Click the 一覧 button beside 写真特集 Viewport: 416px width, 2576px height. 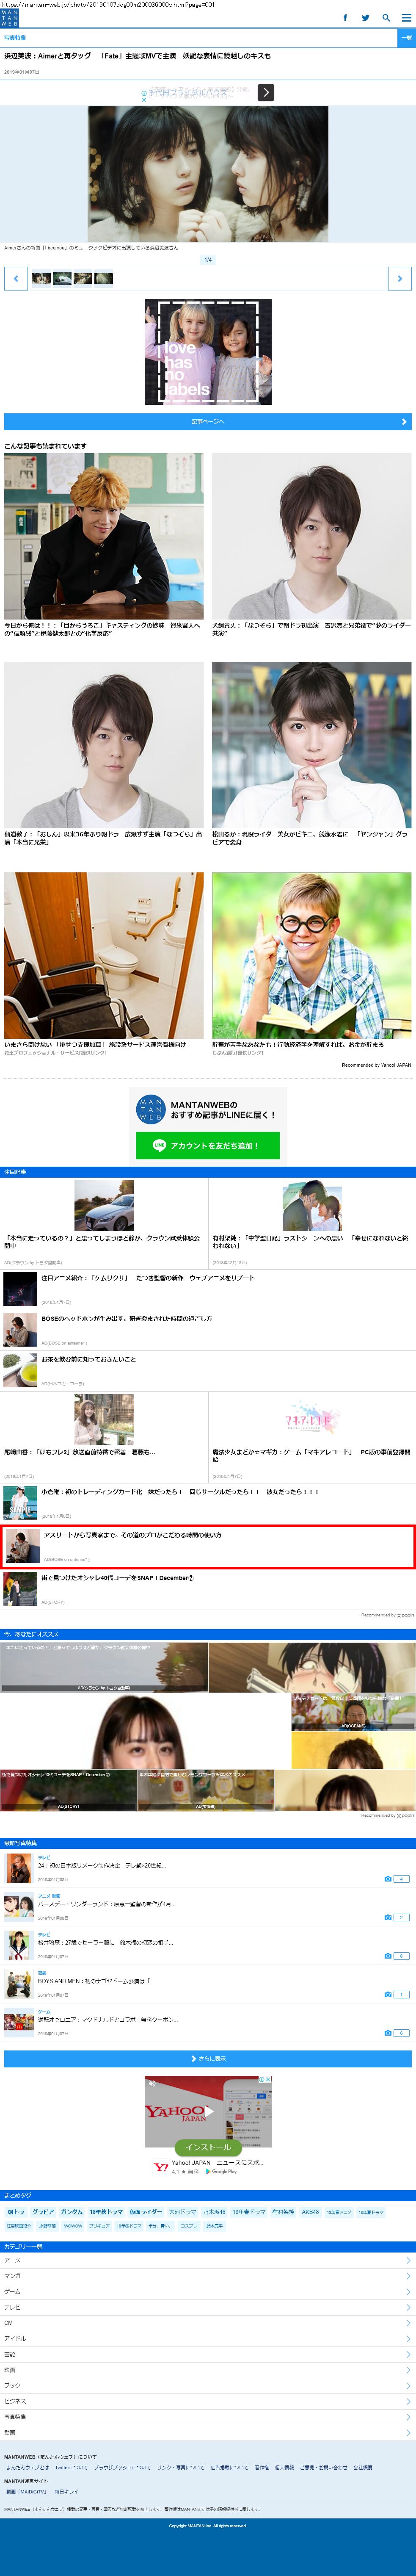point(406,37)
